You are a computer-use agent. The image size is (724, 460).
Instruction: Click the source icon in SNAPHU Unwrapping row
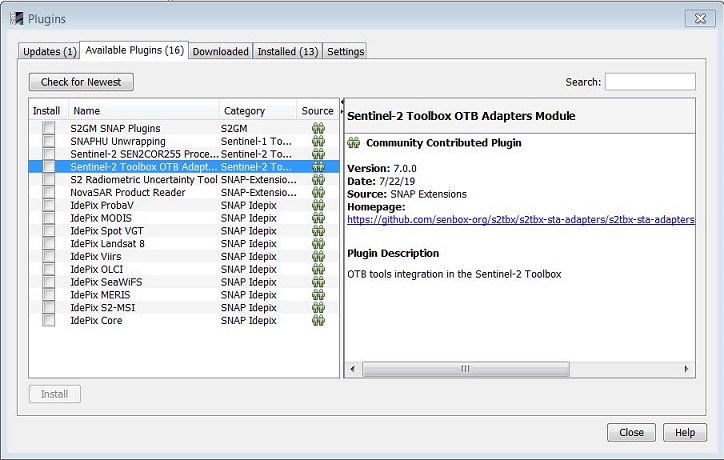coord(318,141)
